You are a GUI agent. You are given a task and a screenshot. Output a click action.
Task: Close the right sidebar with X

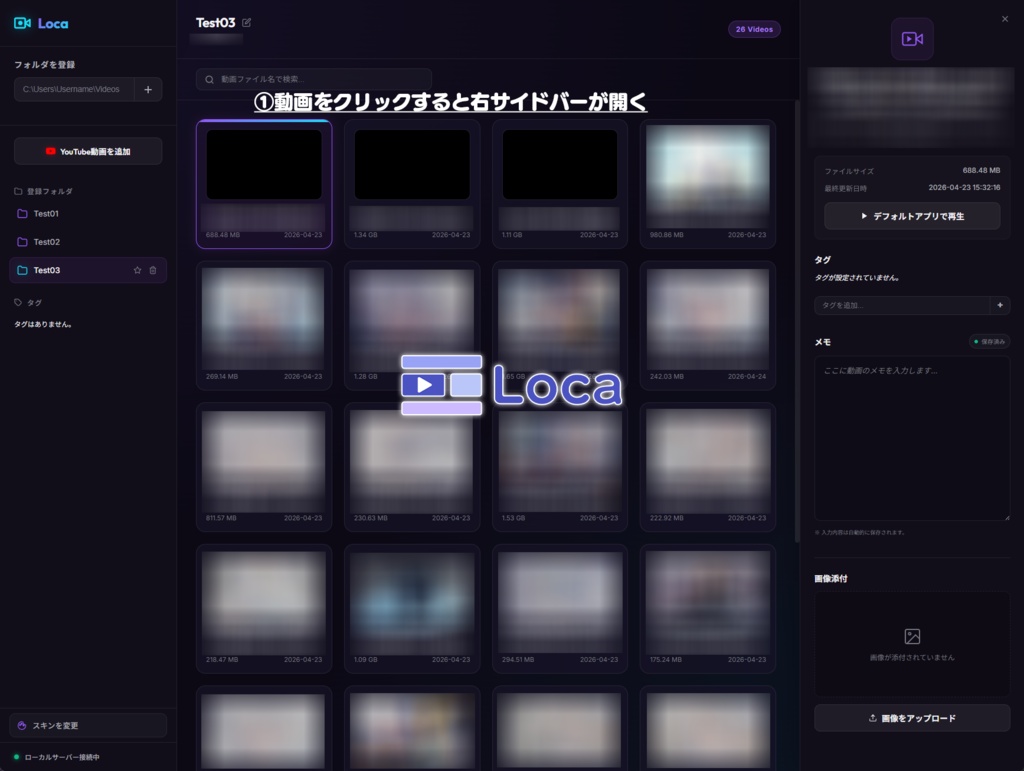[x=1004, y=19]
